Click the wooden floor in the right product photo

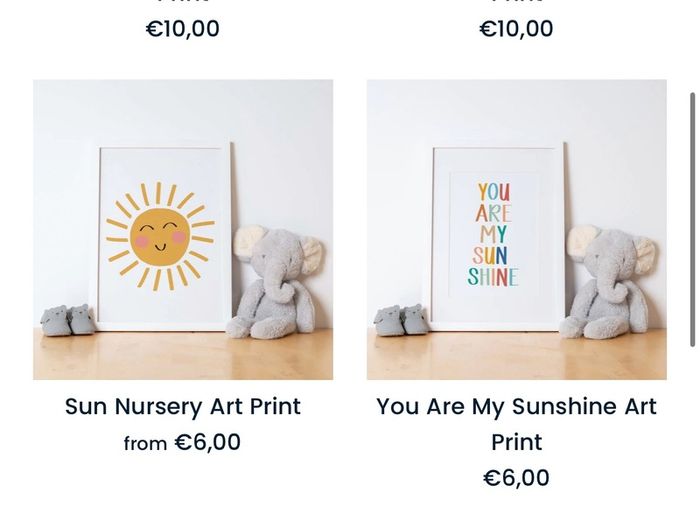tap(517, 357)
